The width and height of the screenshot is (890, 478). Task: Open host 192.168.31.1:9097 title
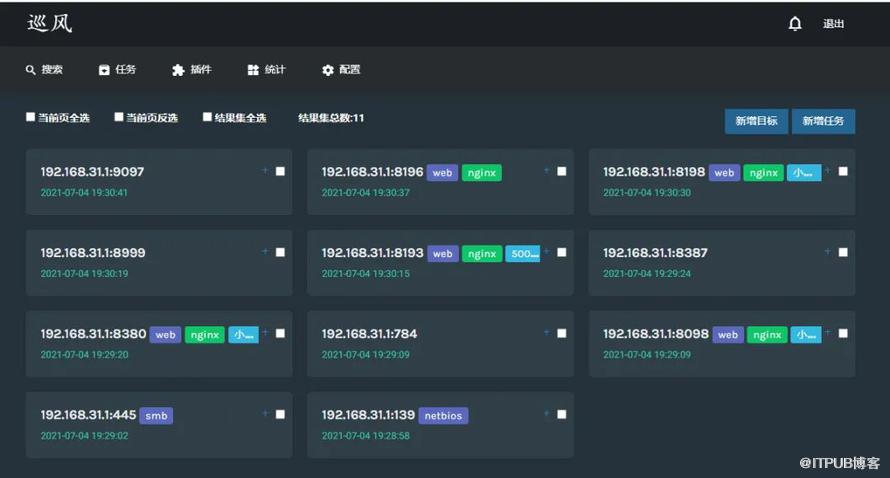(92, 171)
